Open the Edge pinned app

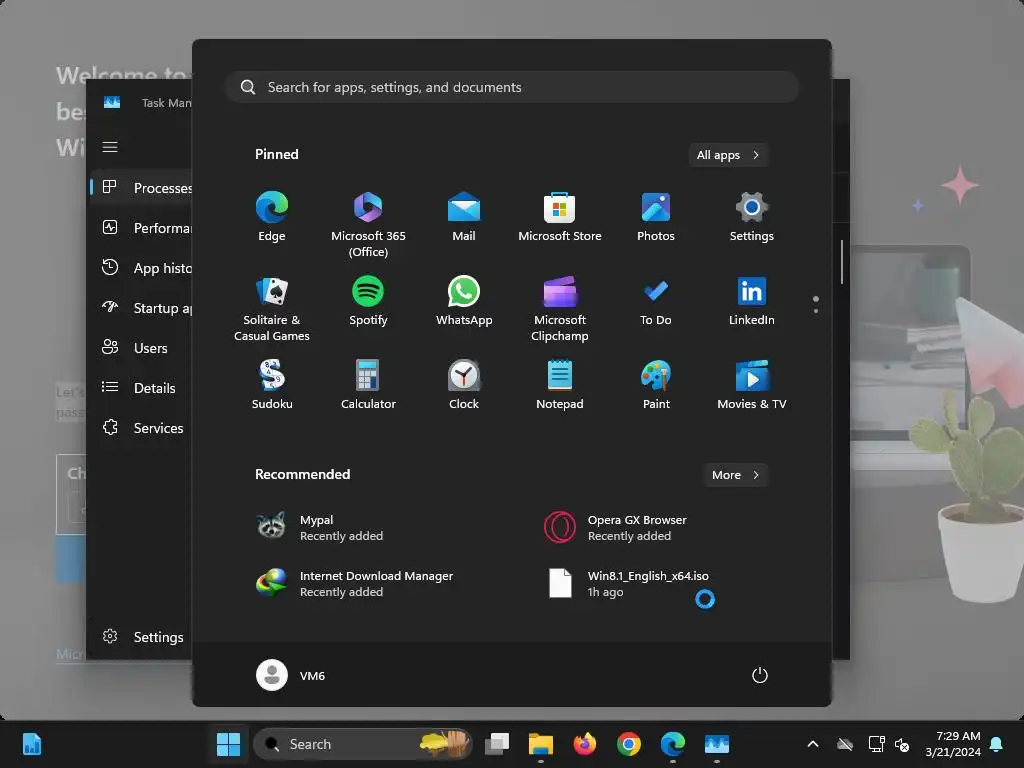272,216
